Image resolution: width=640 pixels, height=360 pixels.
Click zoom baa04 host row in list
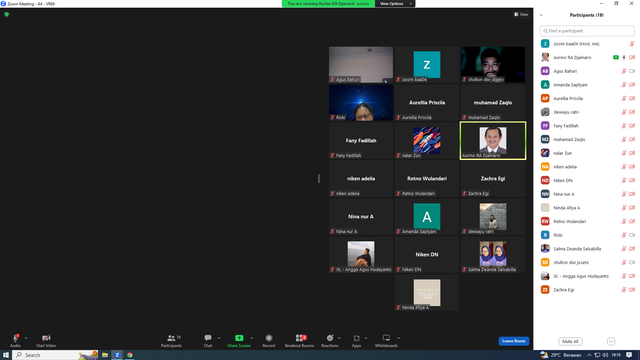[x=587, y=44]
